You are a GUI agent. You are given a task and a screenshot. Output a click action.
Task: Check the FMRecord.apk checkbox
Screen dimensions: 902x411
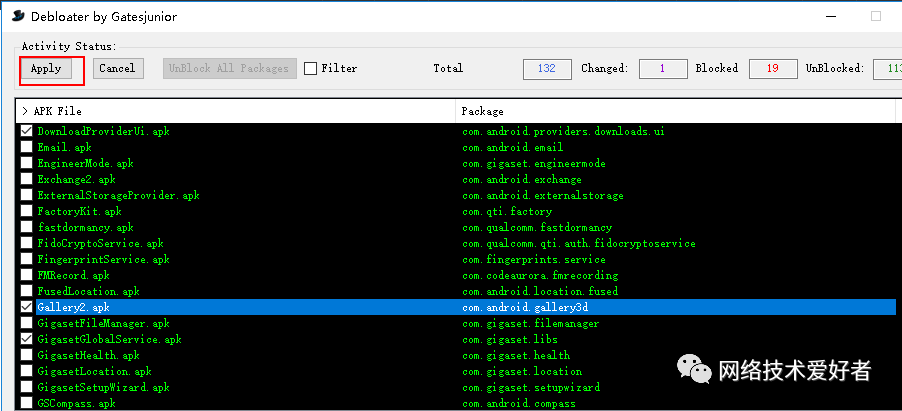pyautogui.click(x=26, y=275)
